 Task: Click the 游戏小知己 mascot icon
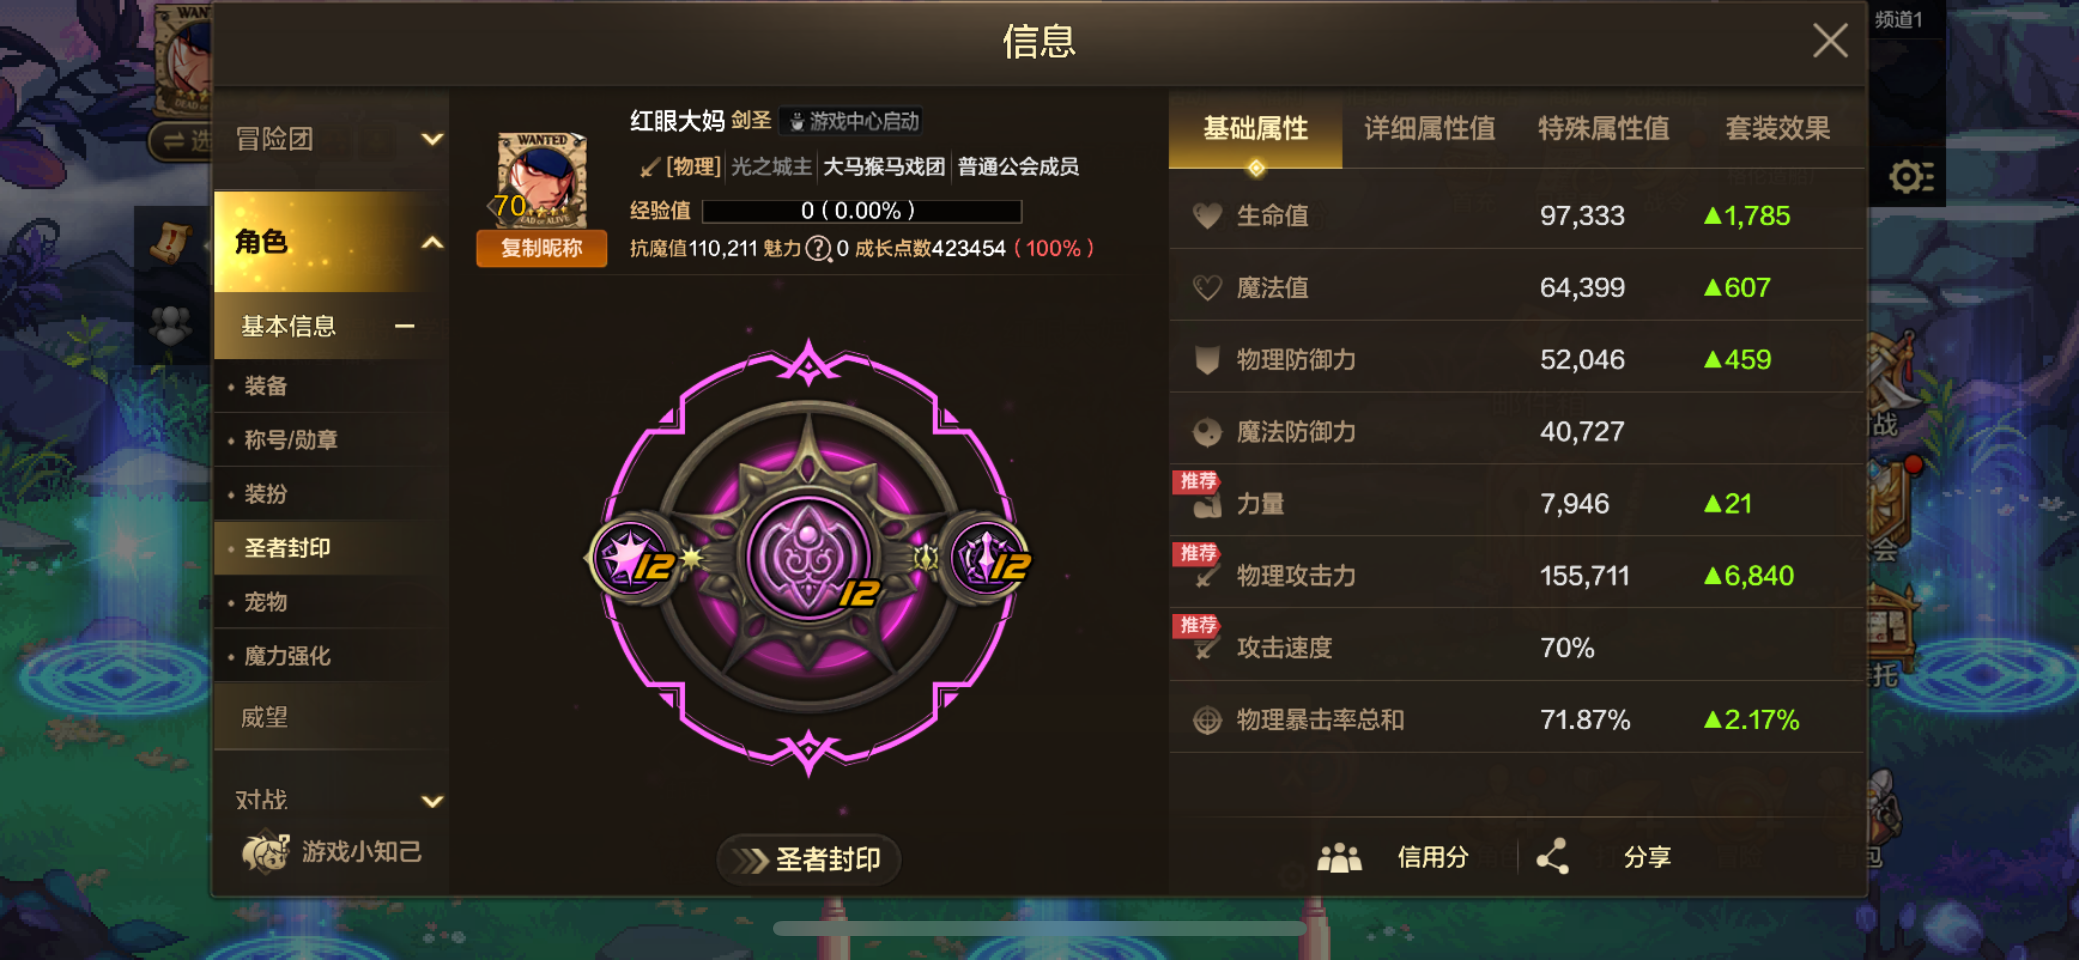coord(264,852)
